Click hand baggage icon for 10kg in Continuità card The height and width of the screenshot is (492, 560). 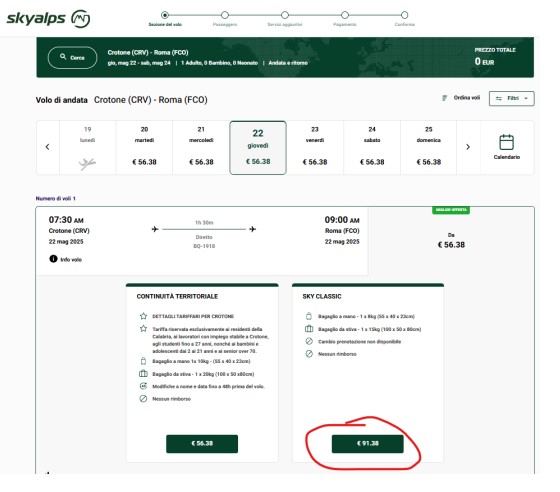click(x=143, y=361)
